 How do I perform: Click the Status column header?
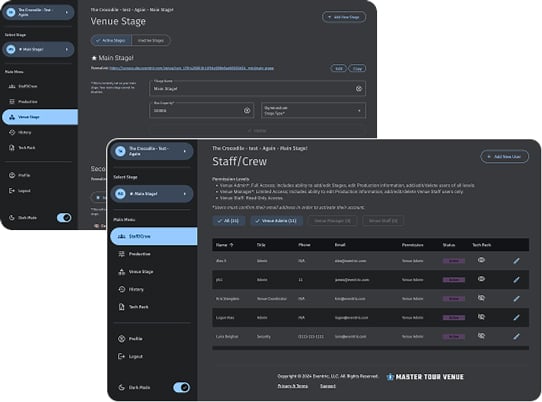point(449,245)
